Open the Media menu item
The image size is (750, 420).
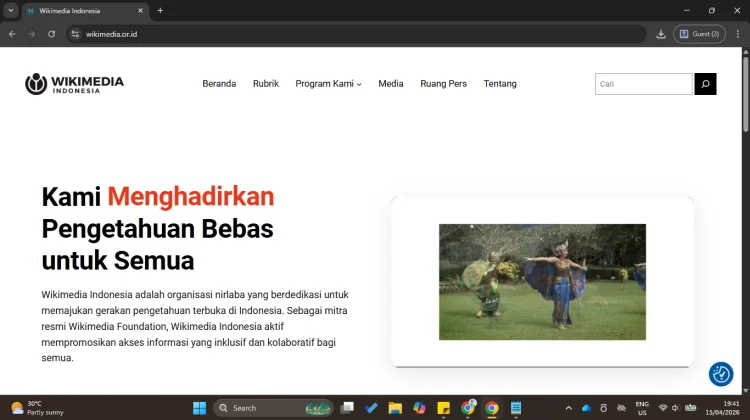coord(391,84)
